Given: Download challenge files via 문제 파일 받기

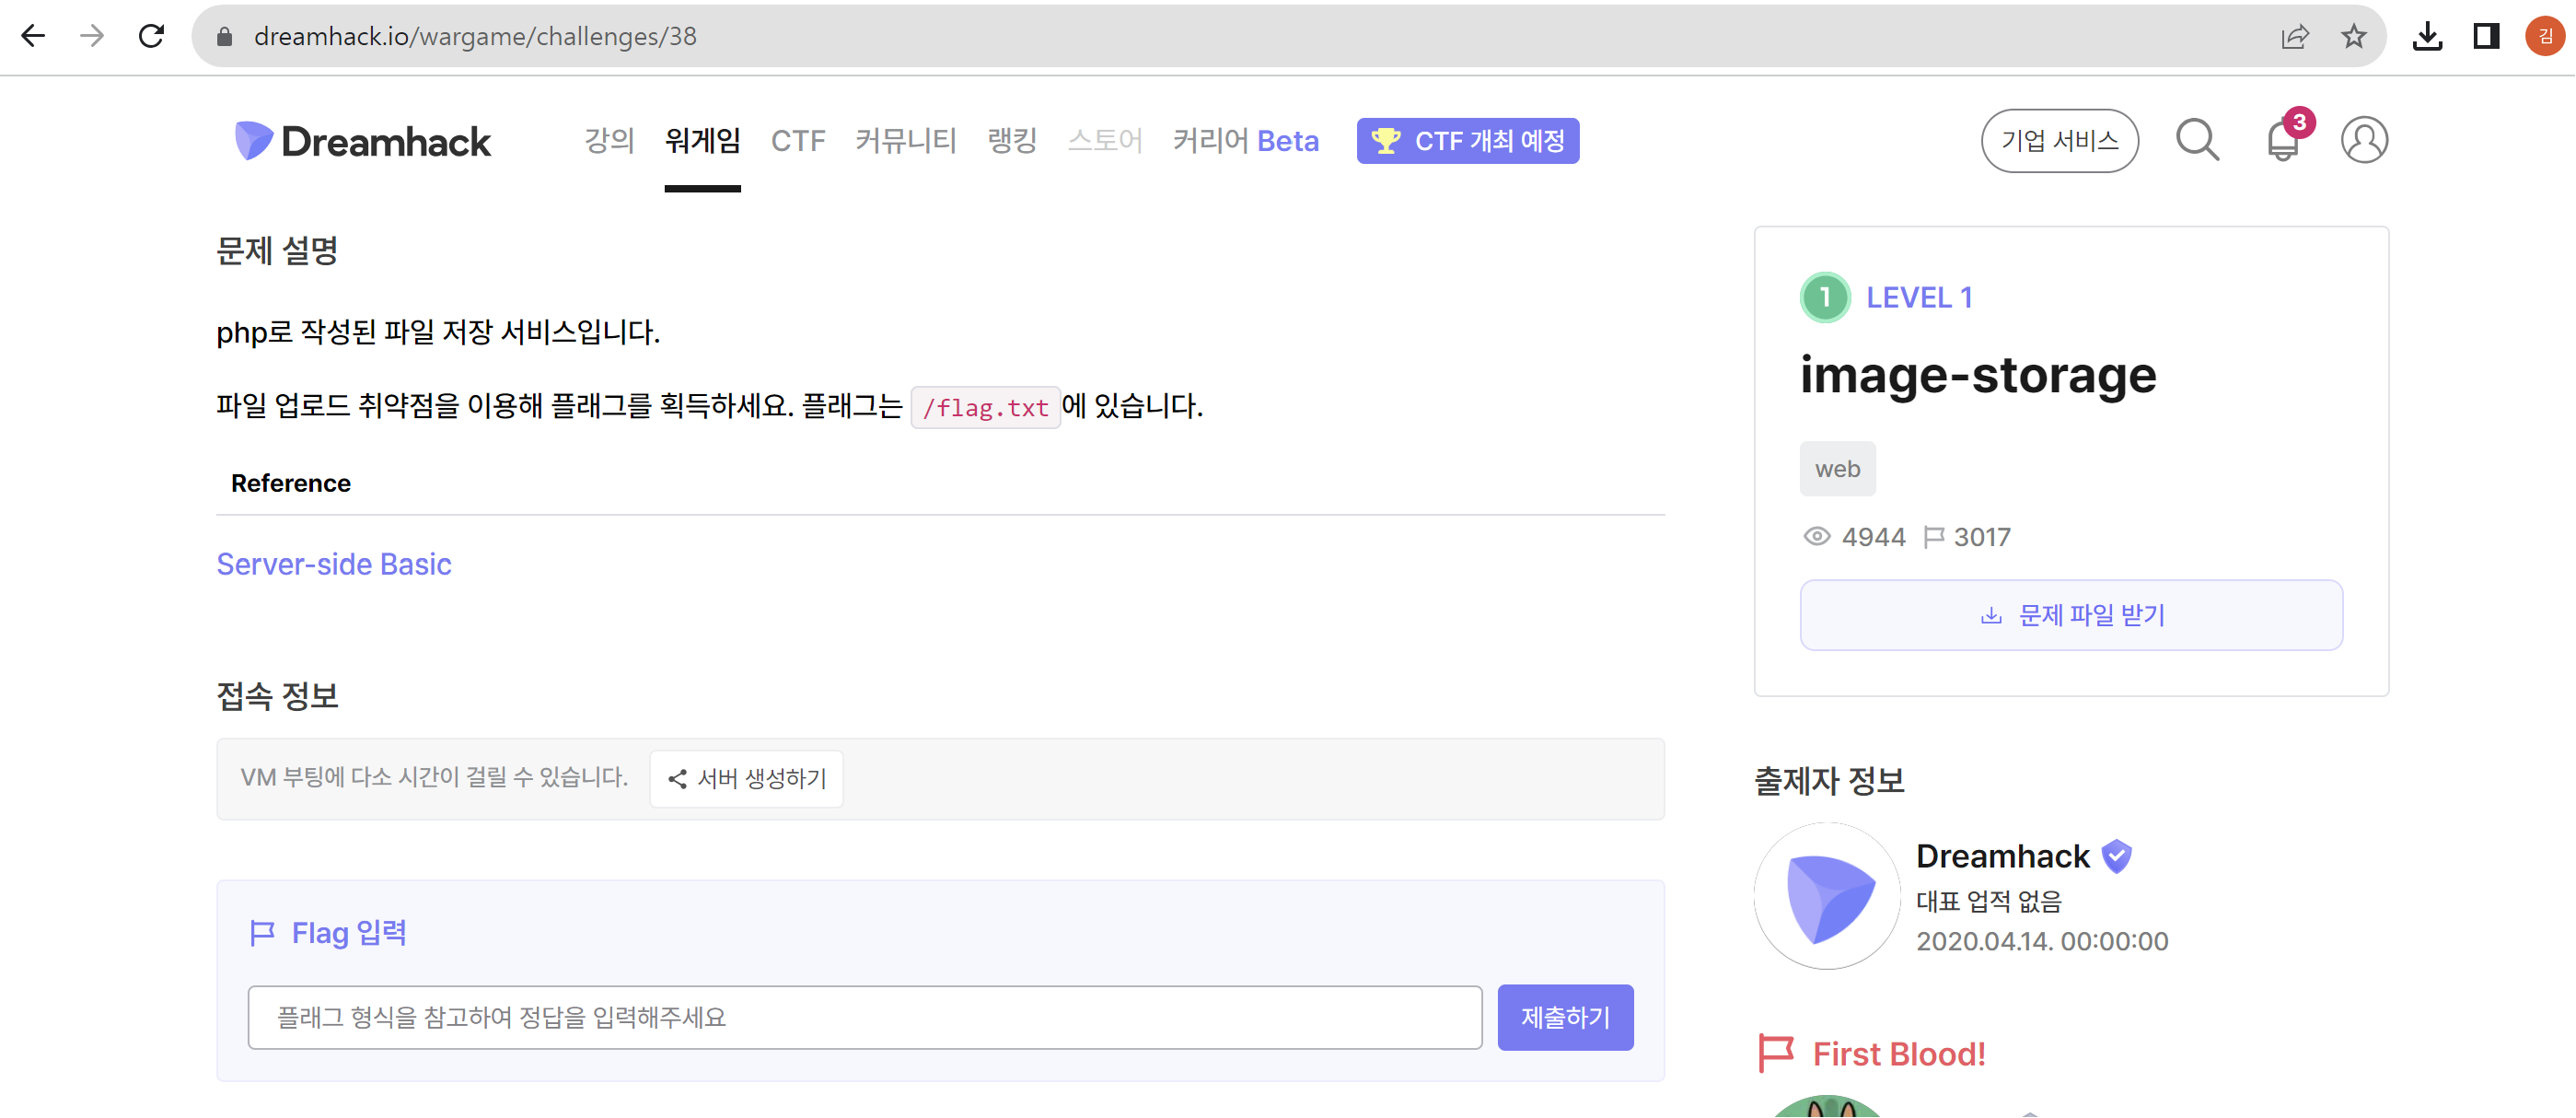Looking at the screenshot, I should click(x=2070, y=615).
